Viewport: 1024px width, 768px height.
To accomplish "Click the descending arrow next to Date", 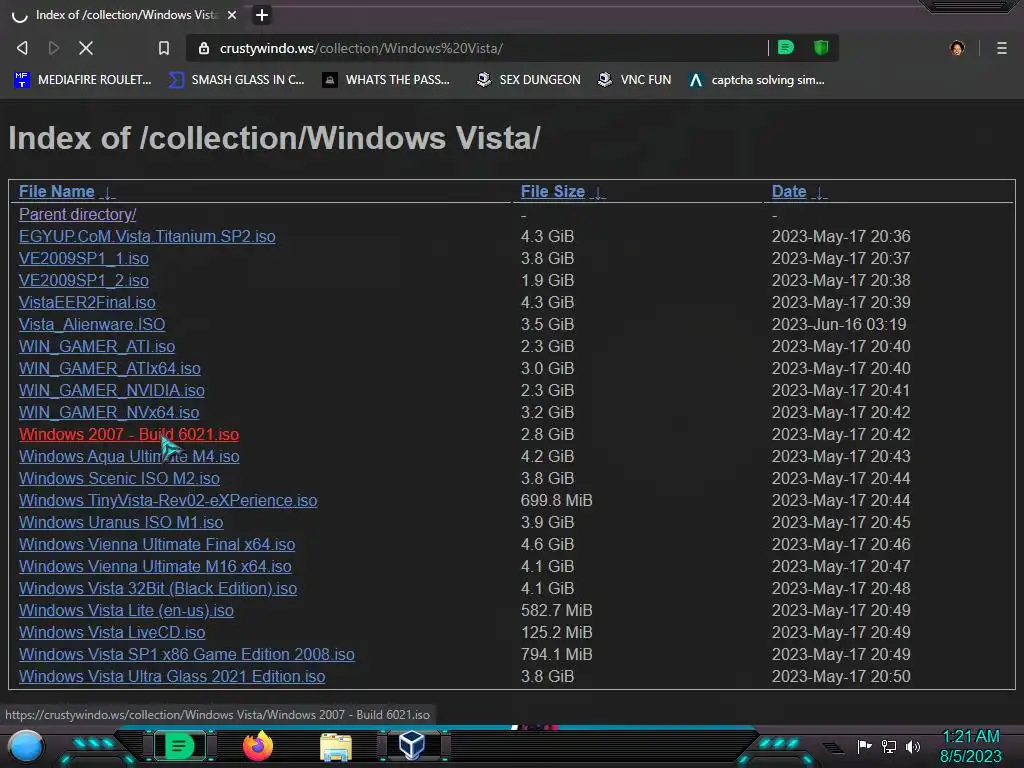I will pyautogui.click(x=820, y=193).
